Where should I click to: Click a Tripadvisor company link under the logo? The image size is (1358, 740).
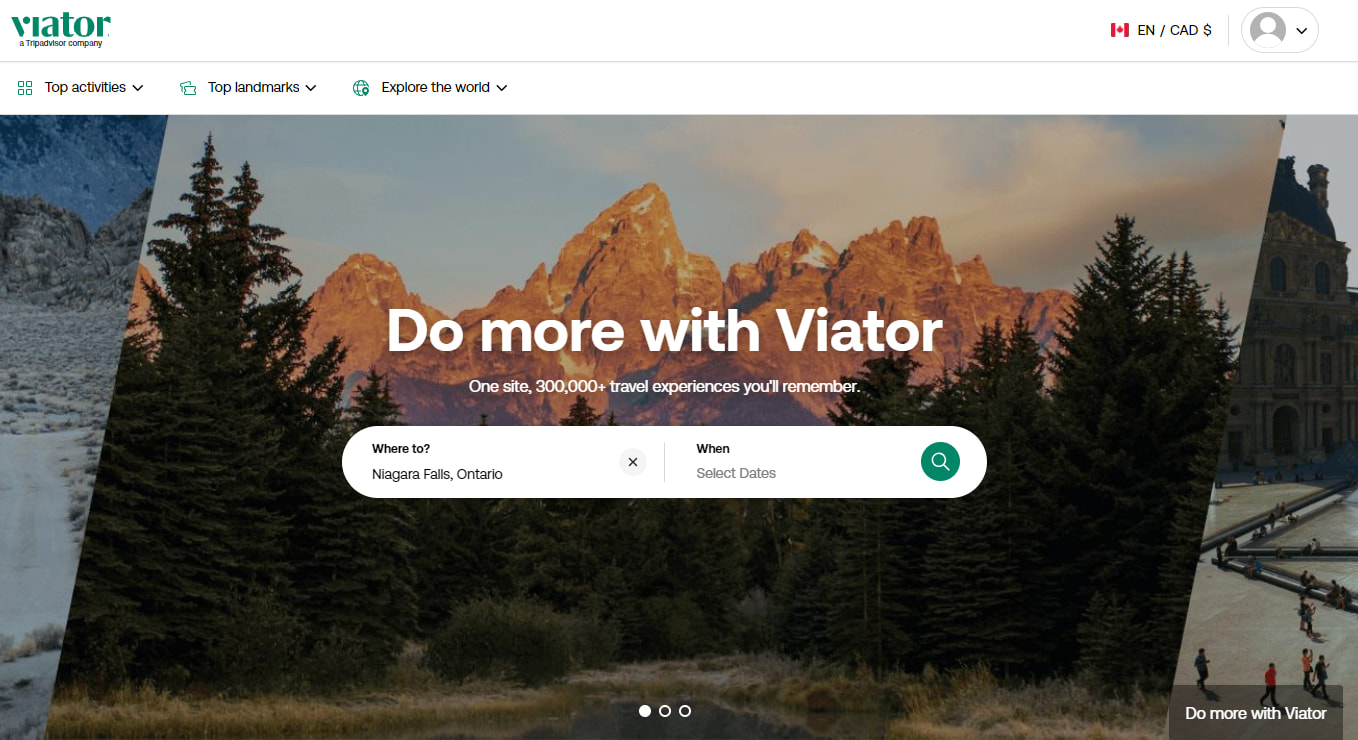[60, 42]
